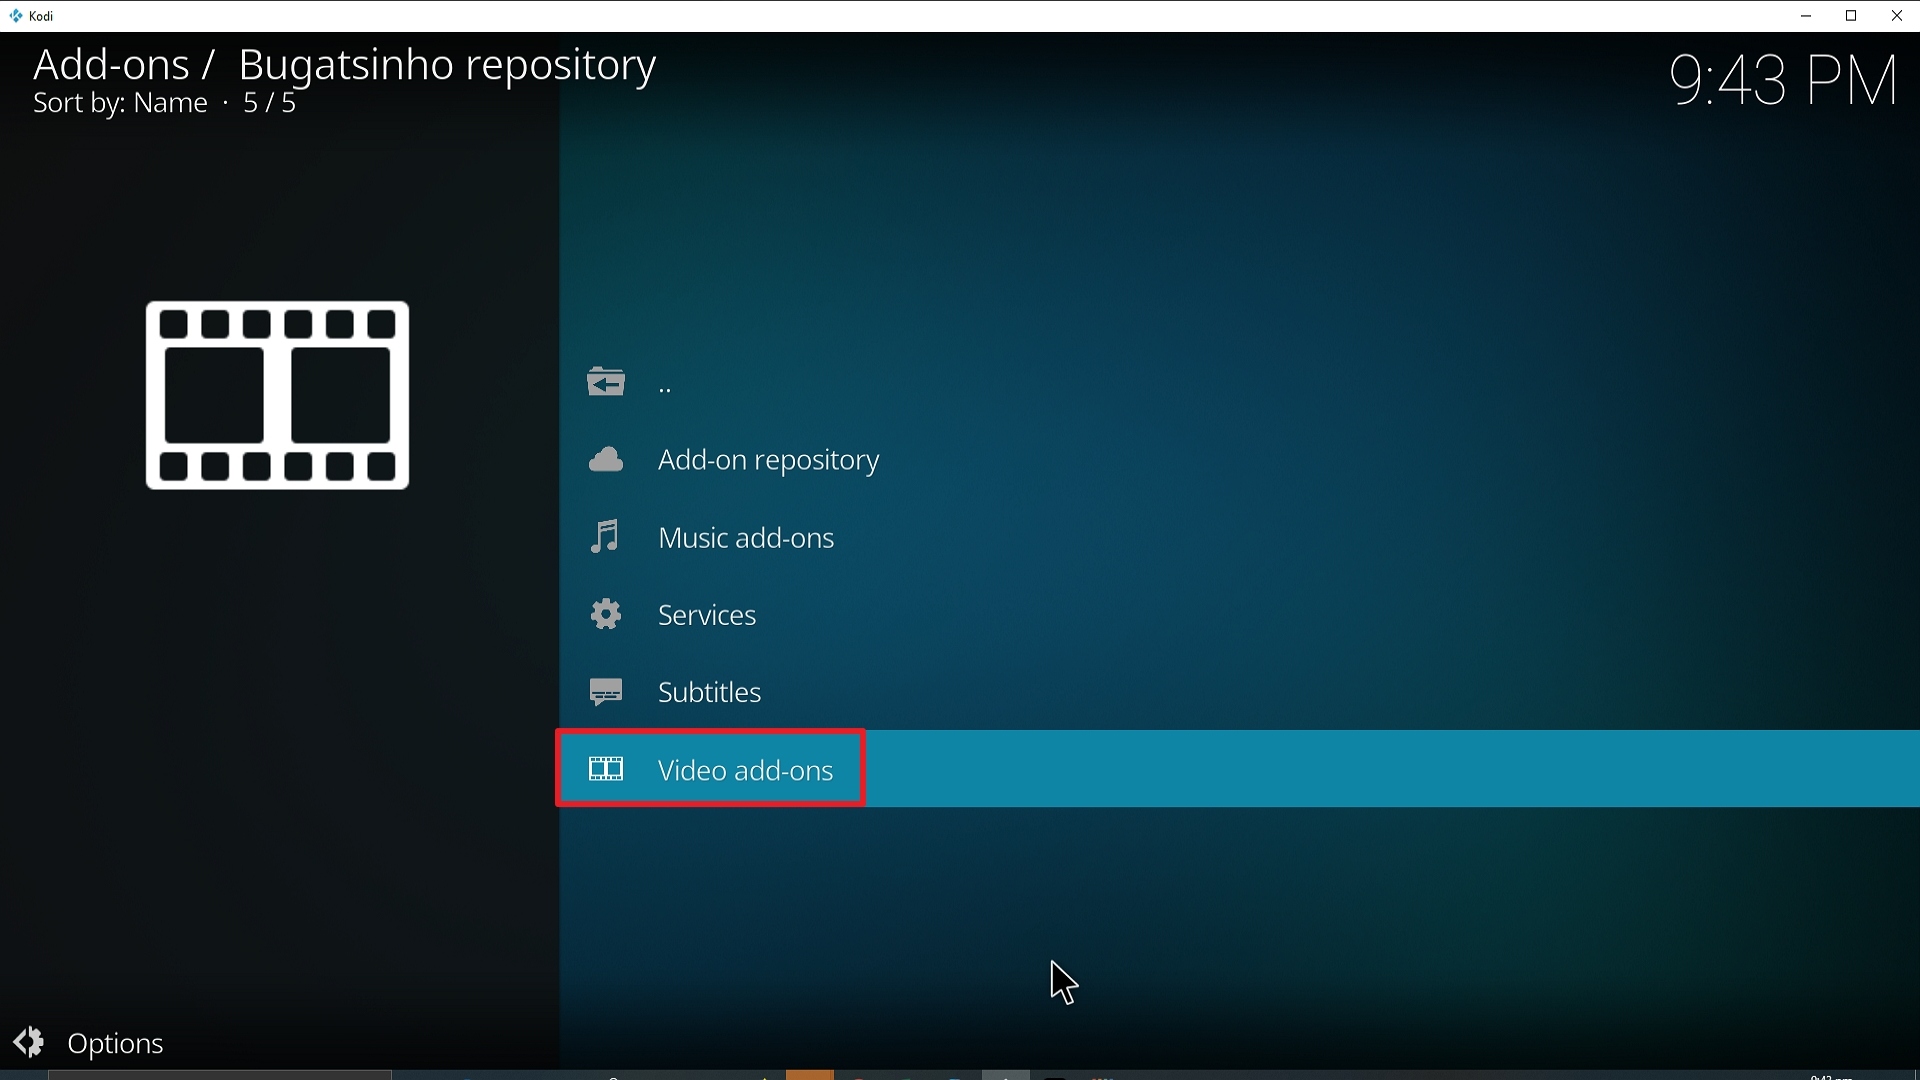The width and height of the screenshot is (1920, 1080).
Task: Click the Kodi logo in title bar
Action: click(16, 16)
